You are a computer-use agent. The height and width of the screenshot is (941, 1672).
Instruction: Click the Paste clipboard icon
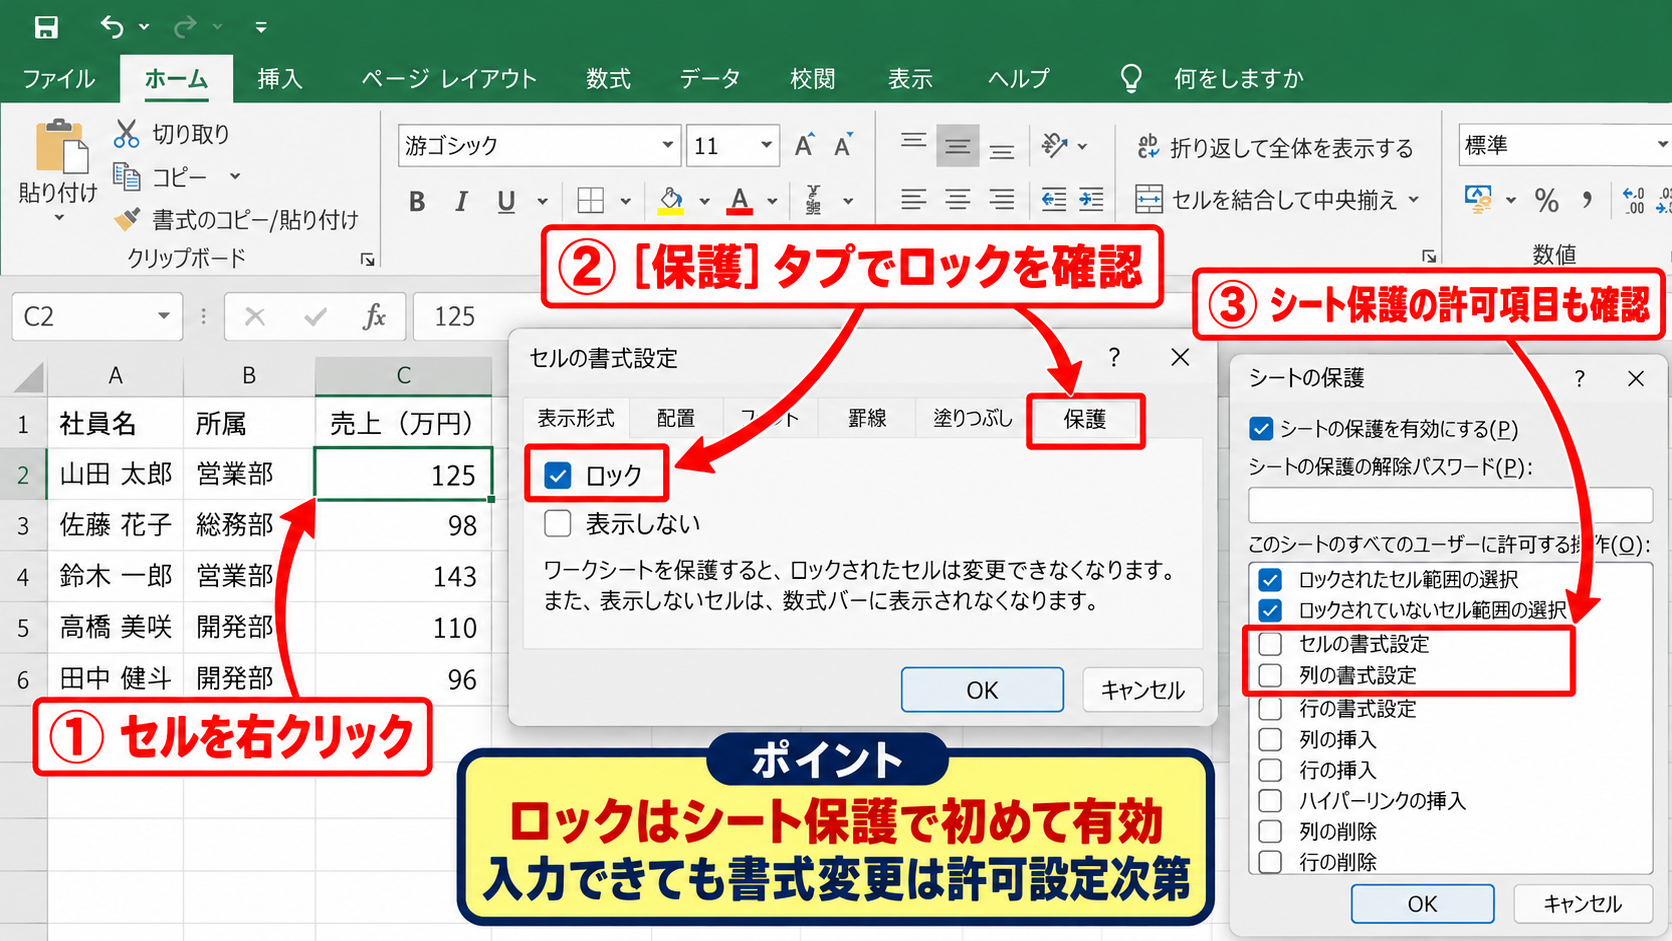coord(61,147)
